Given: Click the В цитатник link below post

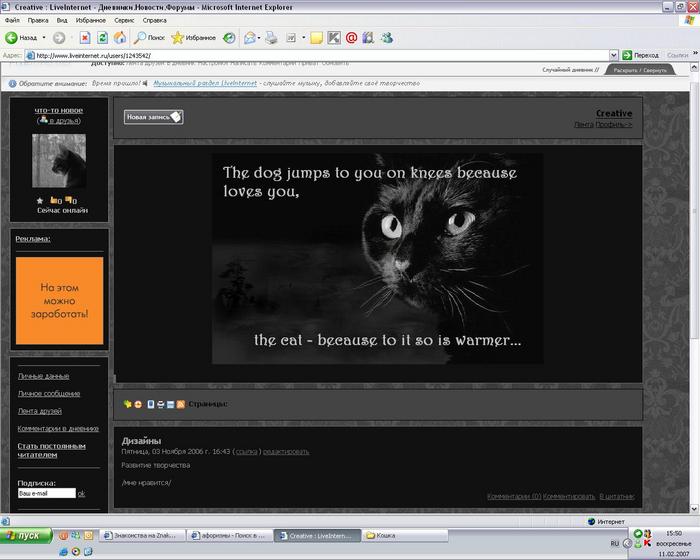Looking at the screenshot, I should tap(617, 496).
